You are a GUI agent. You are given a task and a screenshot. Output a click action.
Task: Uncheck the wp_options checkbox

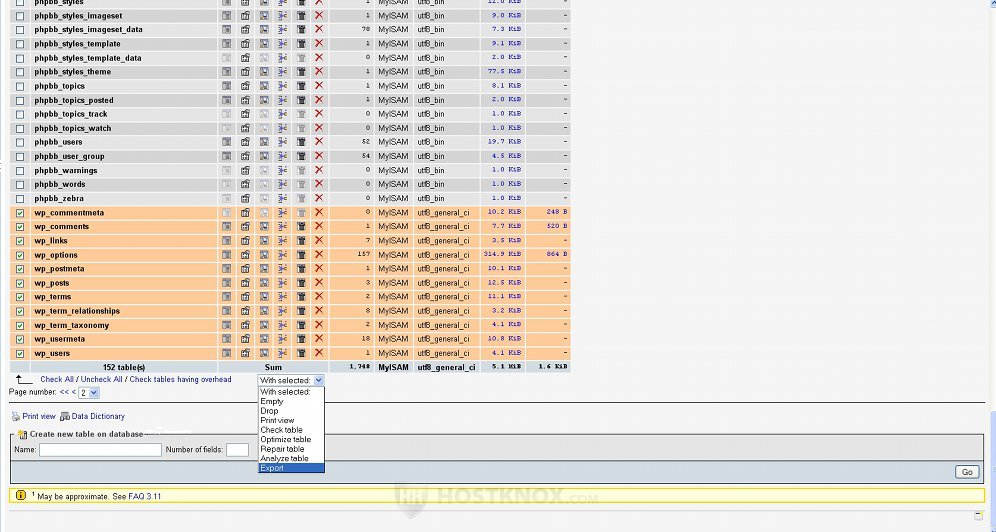(20, 255)
